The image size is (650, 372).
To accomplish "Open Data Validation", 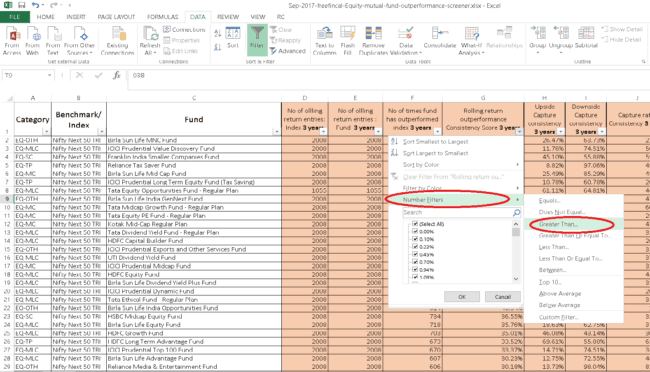I will (x=406, y=41).
